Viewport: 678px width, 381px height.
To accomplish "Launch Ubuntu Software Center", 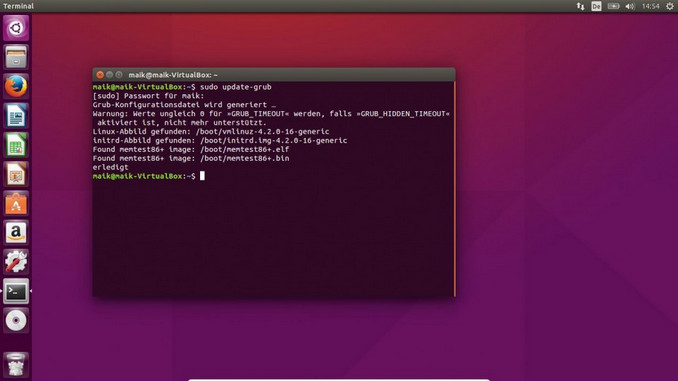I will click(16, 203).
